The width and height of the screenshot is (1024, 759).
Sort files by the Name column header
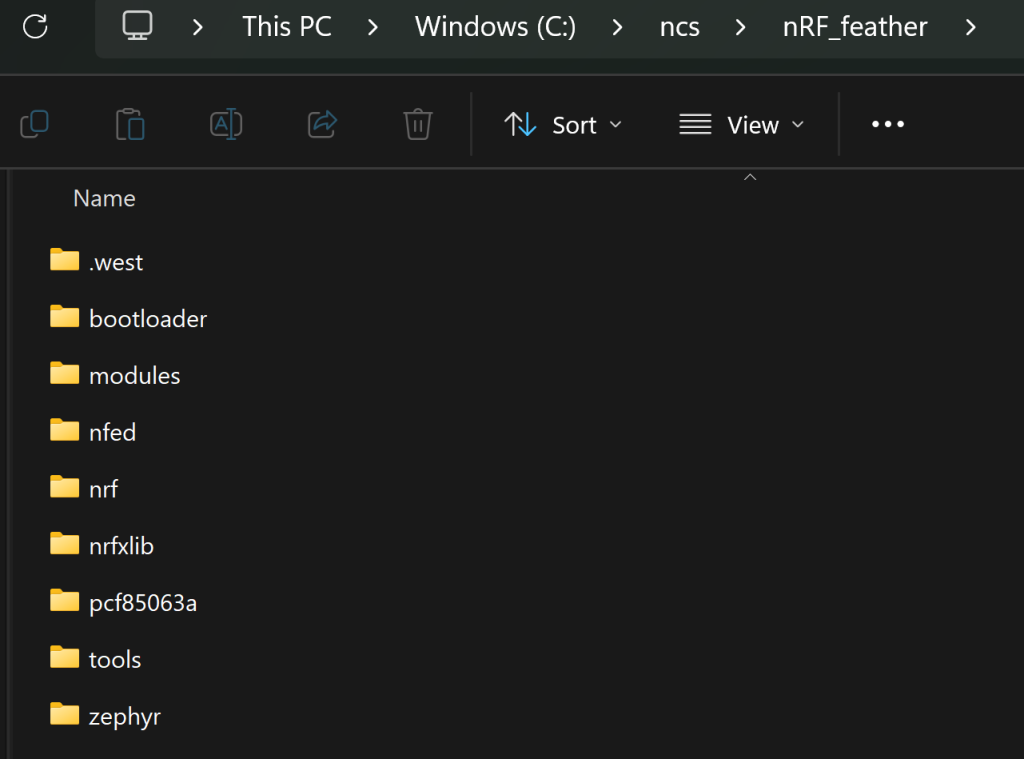tap(104, 198)
